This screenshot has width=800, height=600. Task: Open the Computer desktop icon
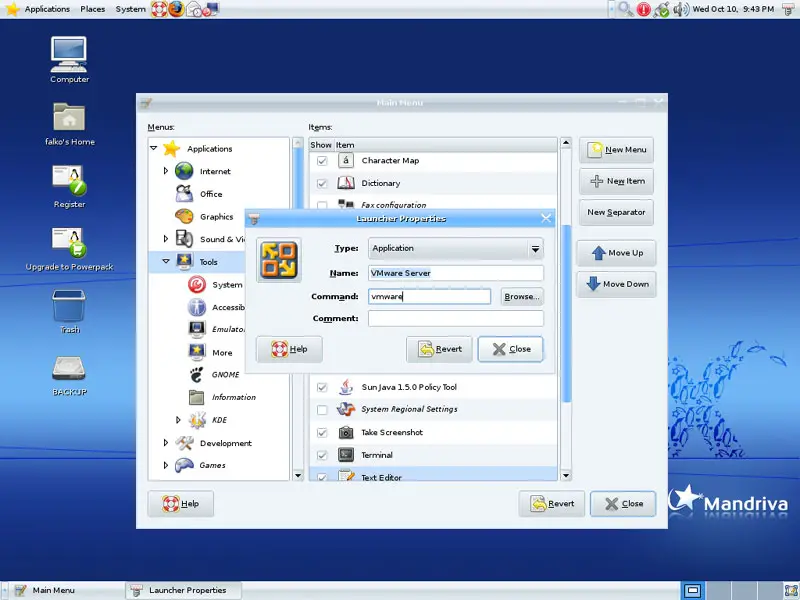click(69, 54)
